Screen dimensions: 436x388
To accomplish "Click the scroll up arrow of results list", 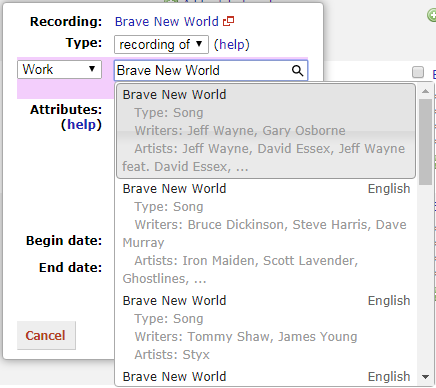I will [x=425, y=91].
